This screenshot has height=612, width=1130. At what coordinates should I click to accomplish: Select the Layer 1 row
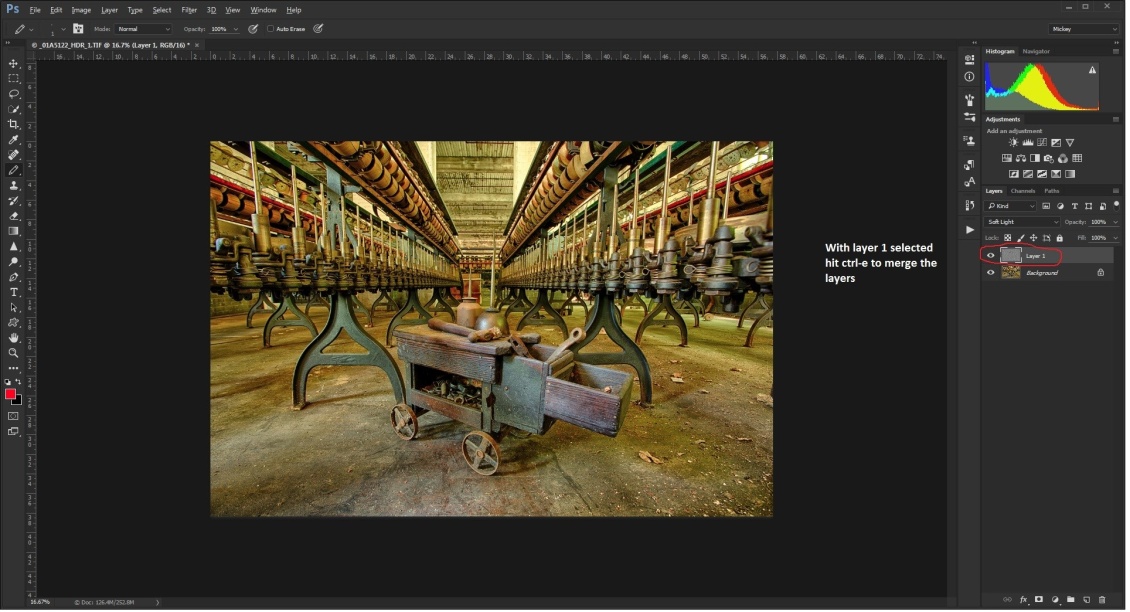click(x=1048, y=256)
